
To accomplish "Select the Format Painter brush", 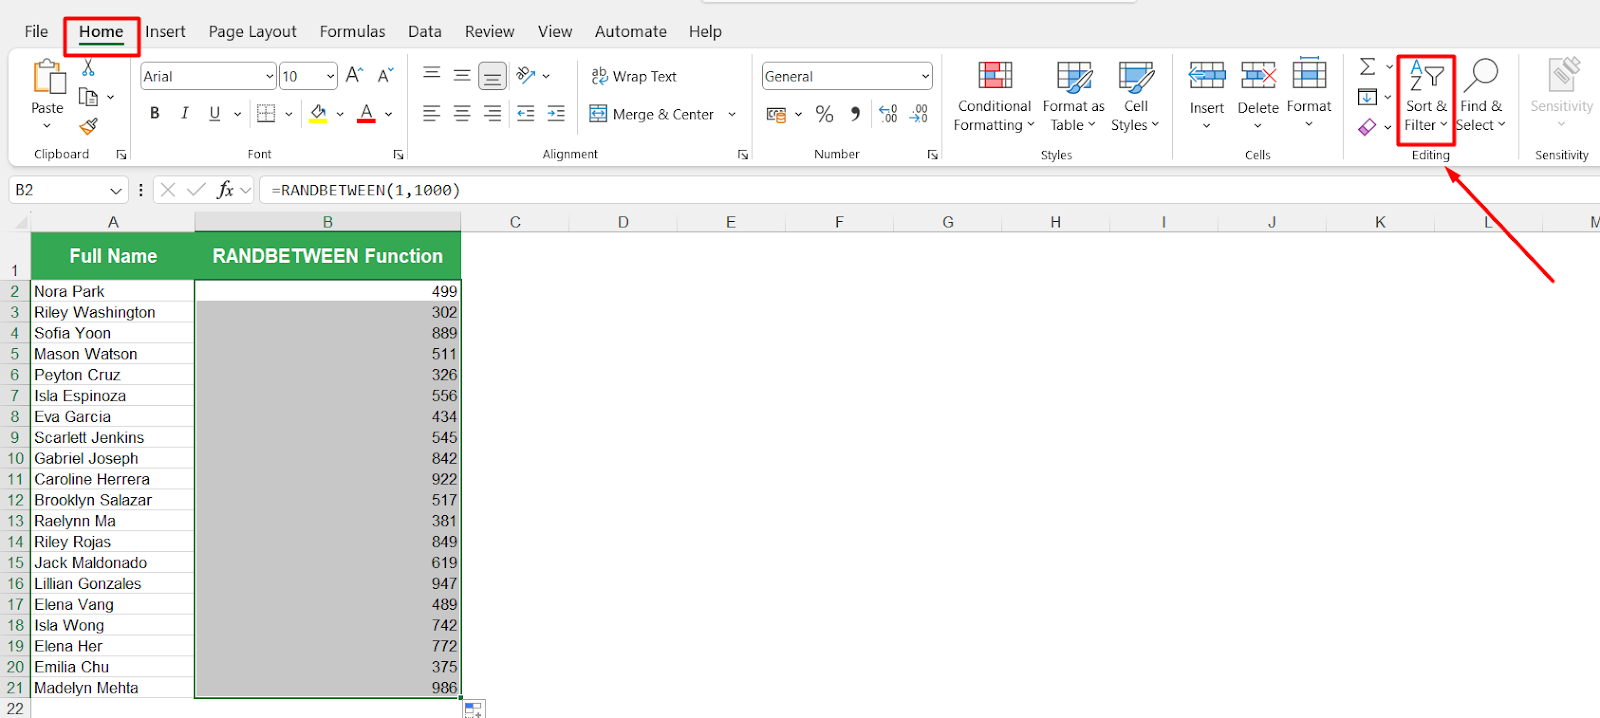I will pyautogui.click(x=88, y=126).
